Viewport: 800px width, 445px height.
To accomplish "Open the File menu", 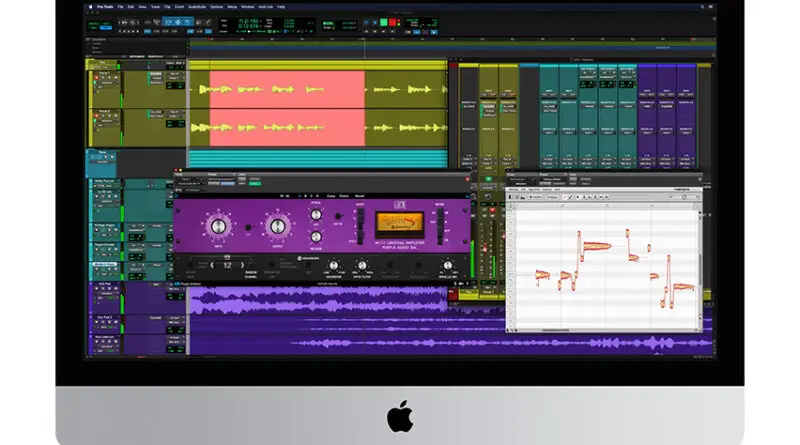I will pyautogui.click(x=120, y=7).
